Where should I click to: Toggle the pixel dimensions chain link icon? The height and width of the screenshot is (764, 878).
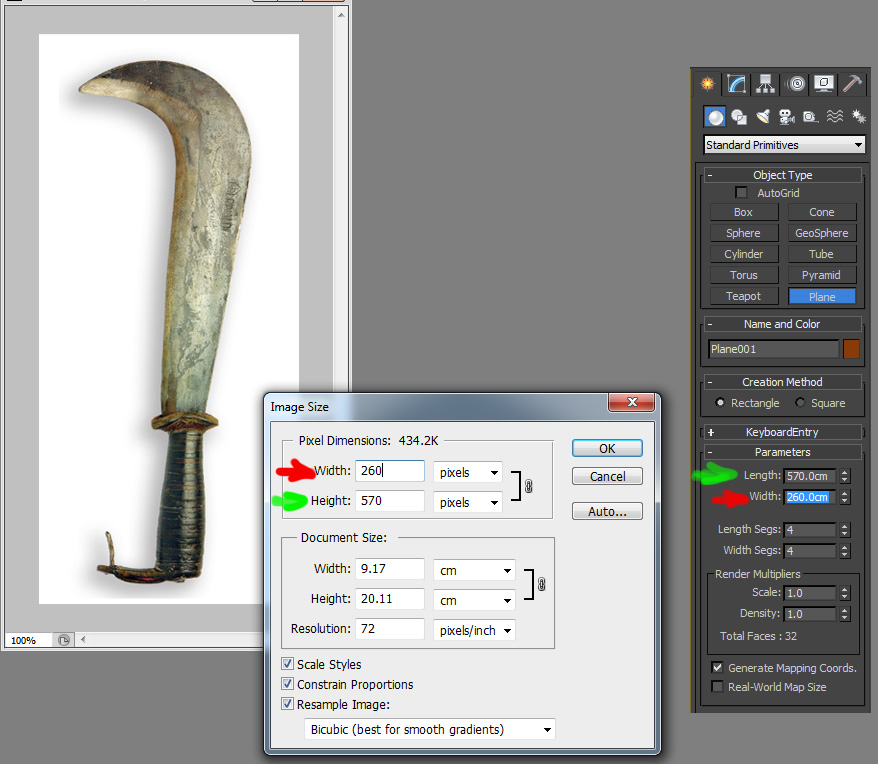click(x=528, y=486)
